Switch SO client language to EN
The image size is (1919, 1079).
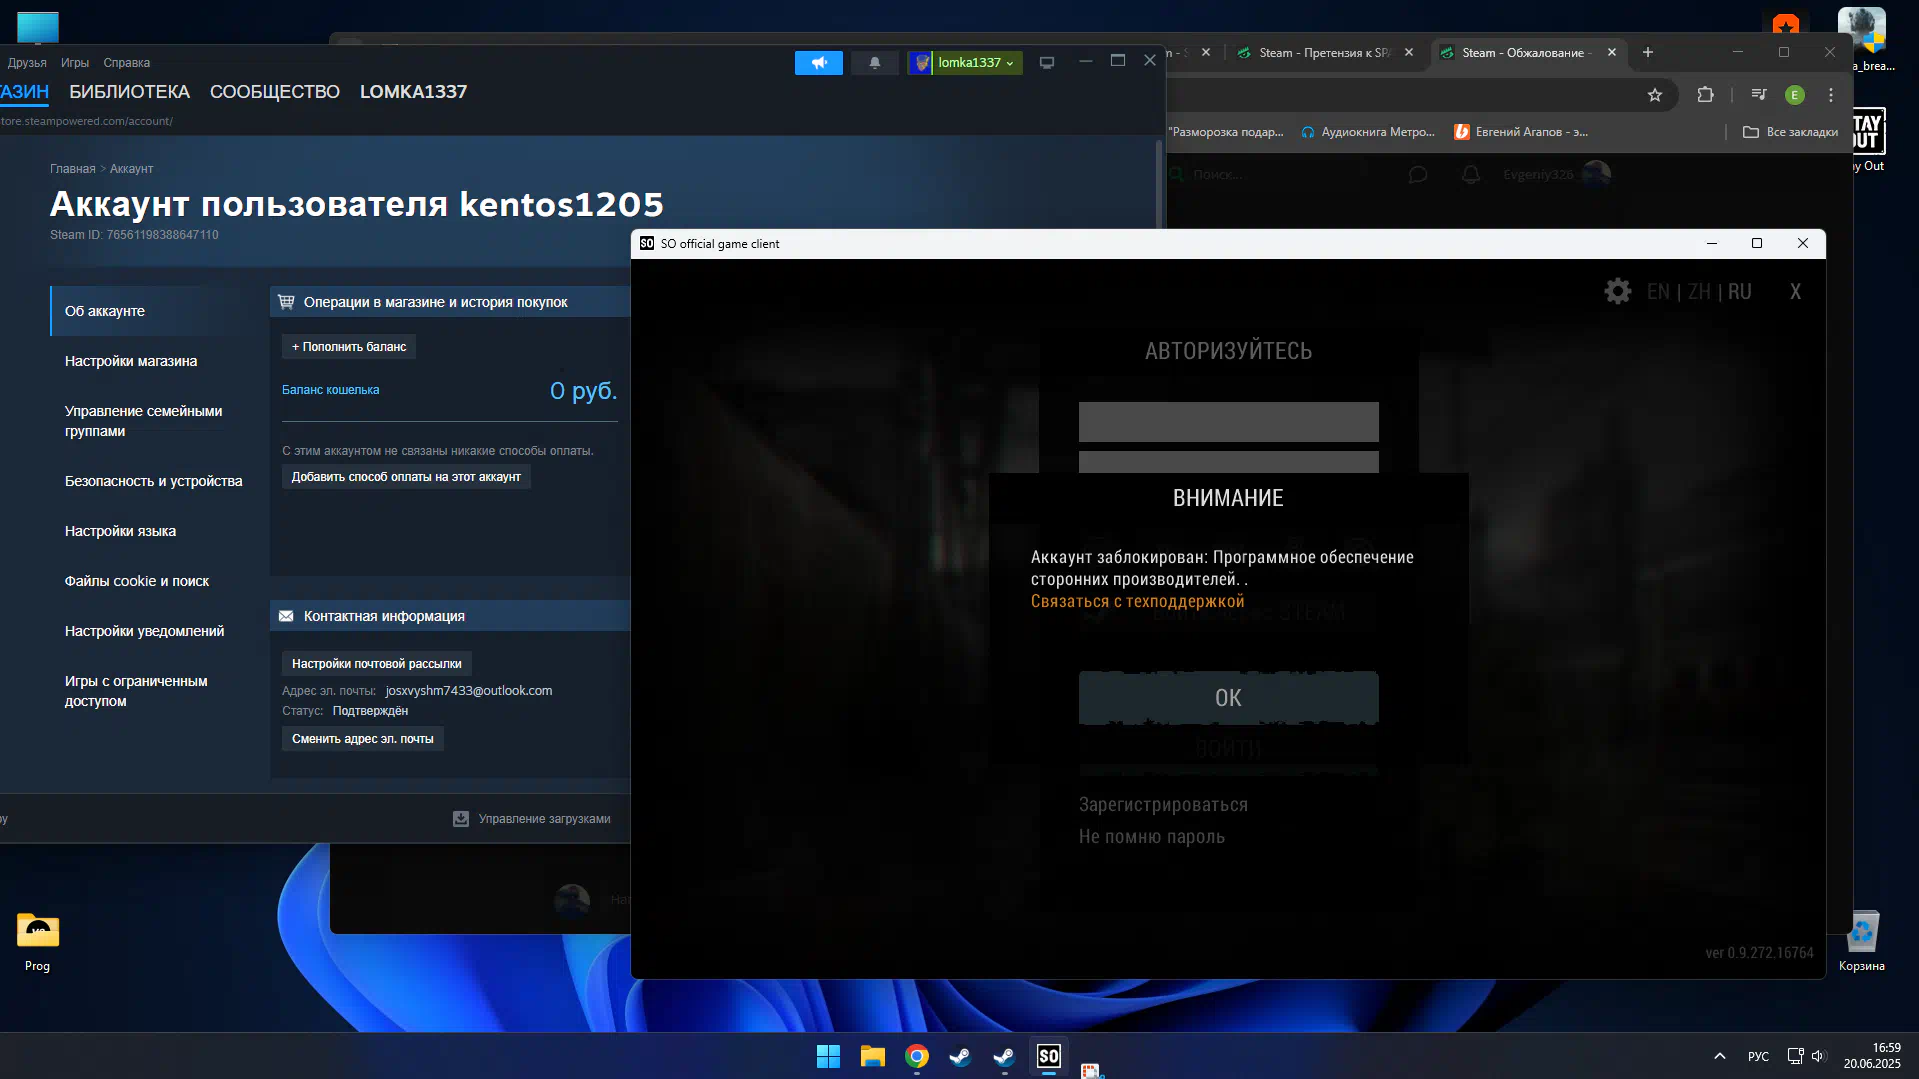pos(1658,291)
